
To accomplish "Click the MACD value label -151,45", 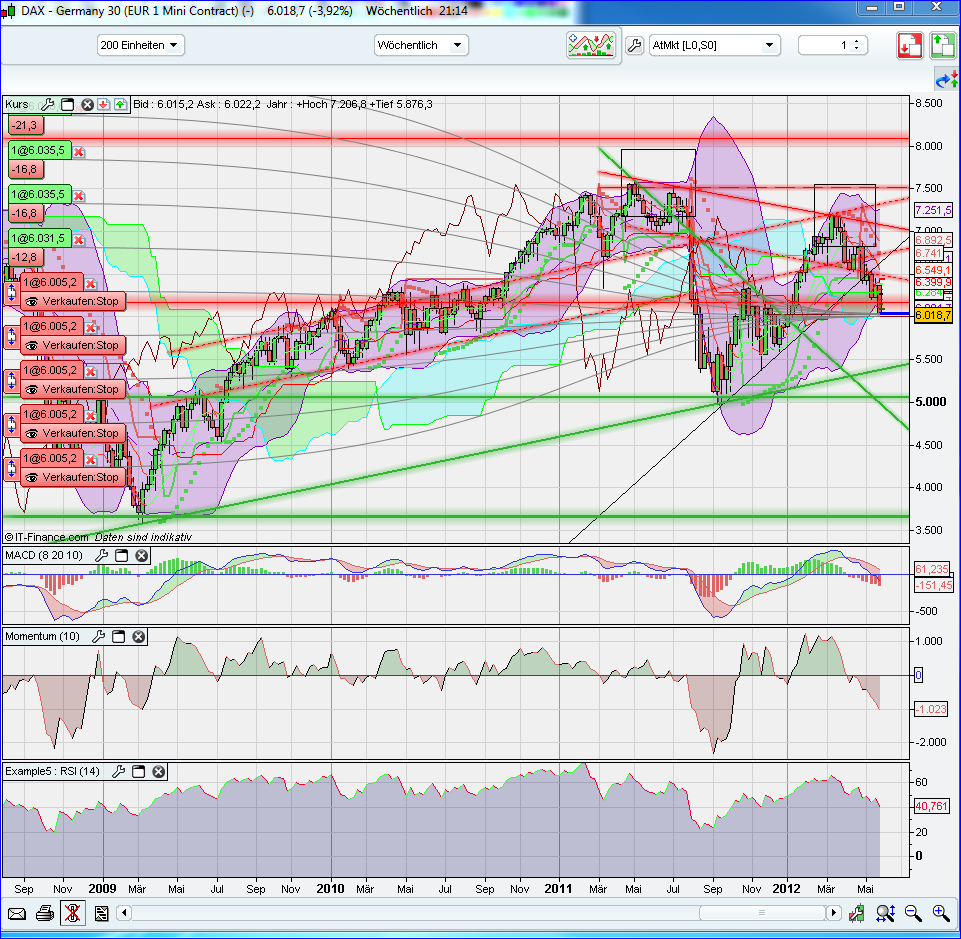I will pyautogui.click(x=933, y=585).
